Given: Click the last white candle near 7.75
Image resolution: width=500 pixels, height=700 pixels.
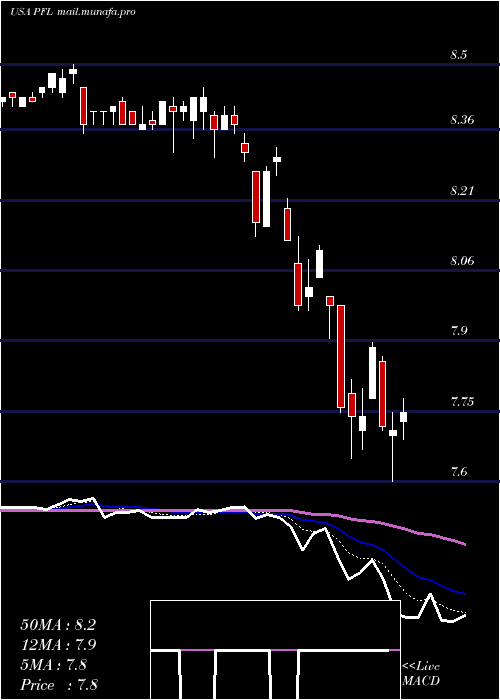Looking at the screenshot, I should pos(404,417).
